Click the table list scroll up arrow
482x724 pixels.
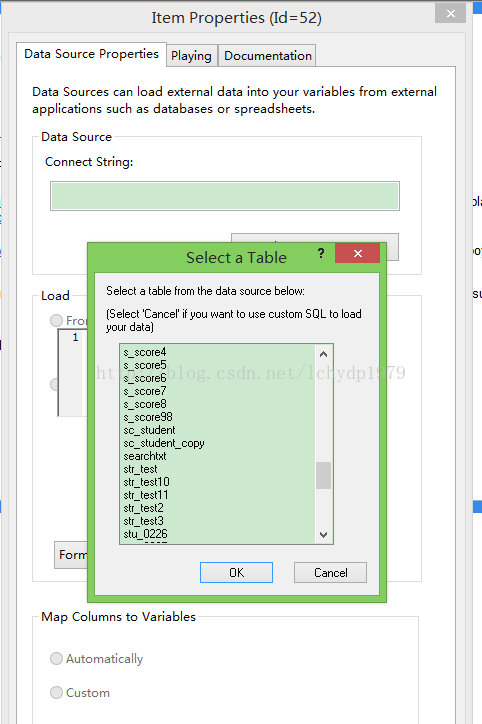pyautogui.click(x=324, y=354)
